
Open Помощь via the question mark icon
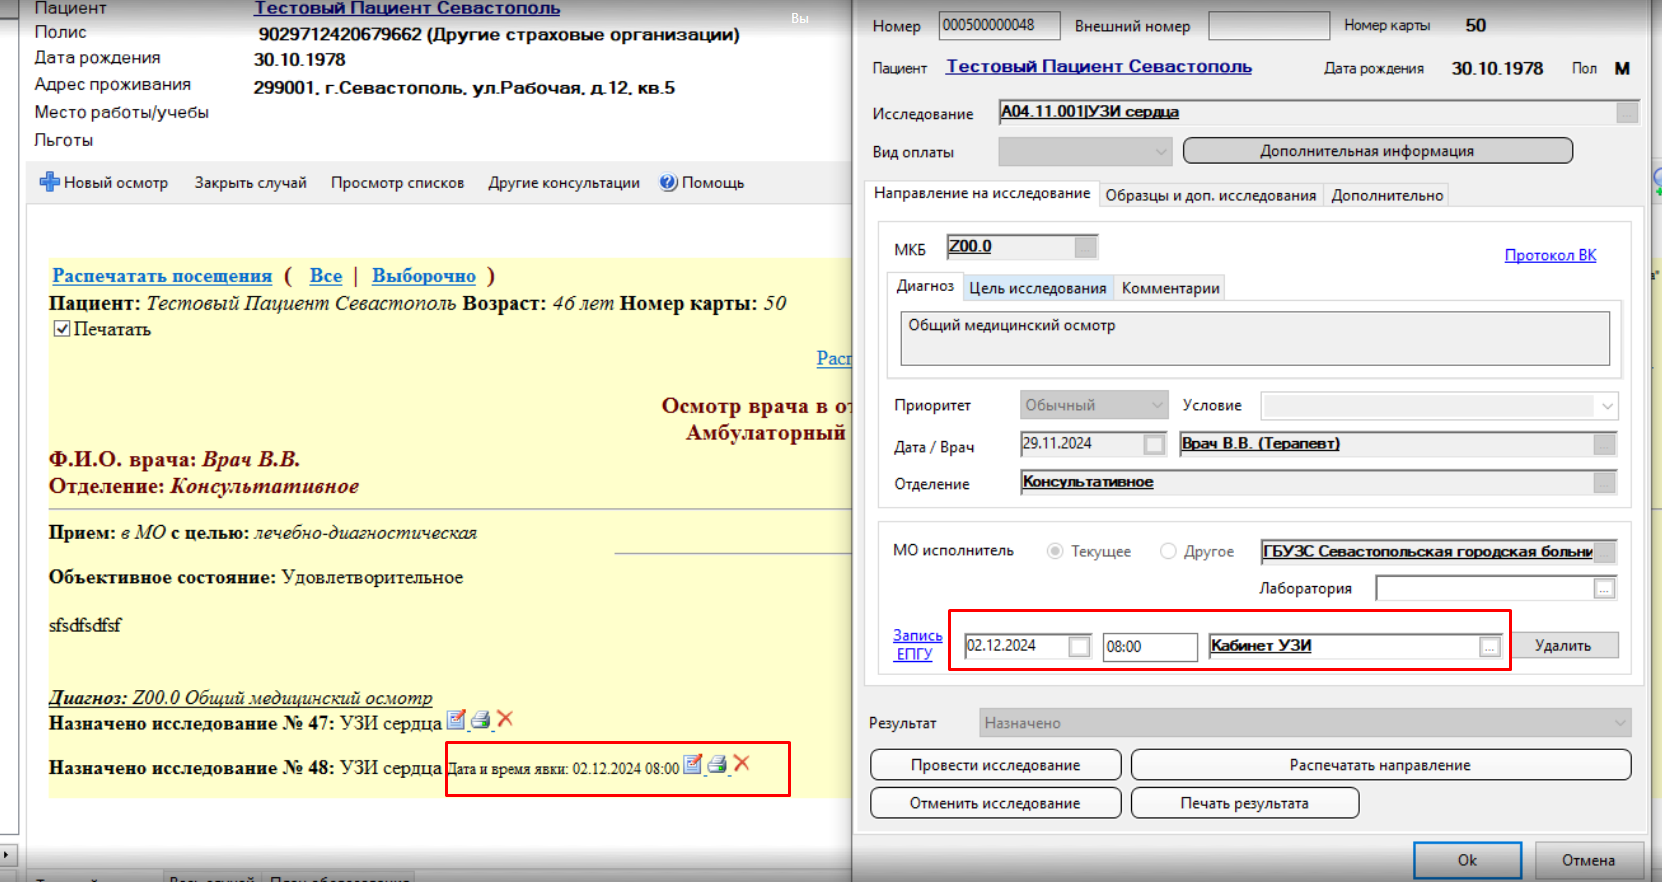(669, 182)
